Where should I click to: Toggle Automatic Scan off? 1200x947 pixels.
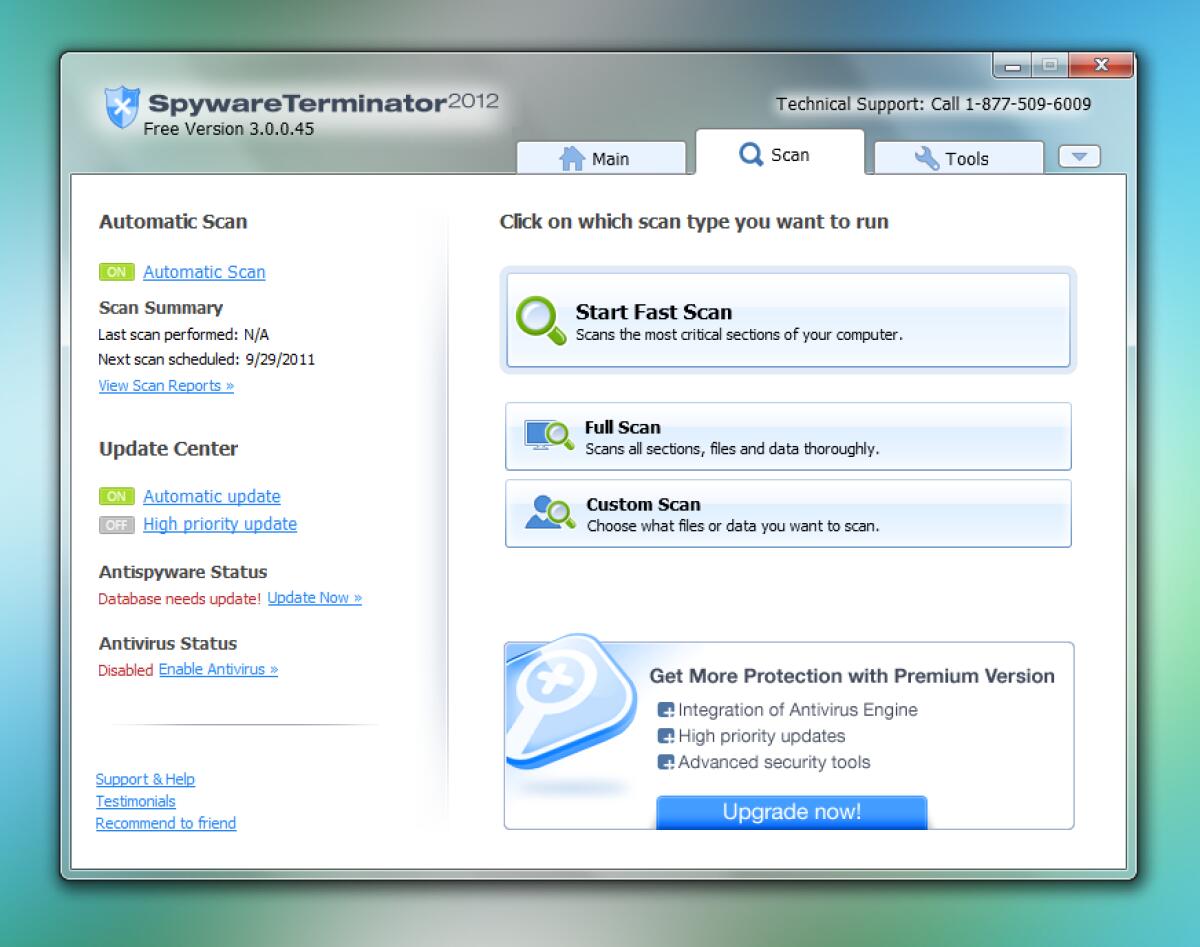(x=116, y=272)
